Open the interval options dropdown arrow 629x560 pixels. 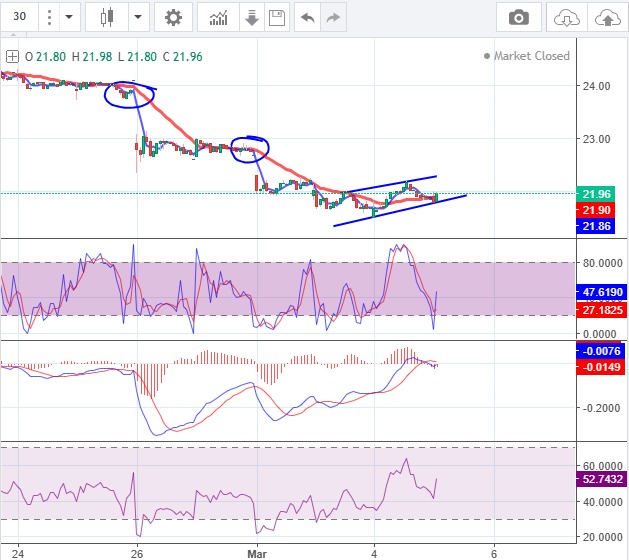[x=69, y=17]
